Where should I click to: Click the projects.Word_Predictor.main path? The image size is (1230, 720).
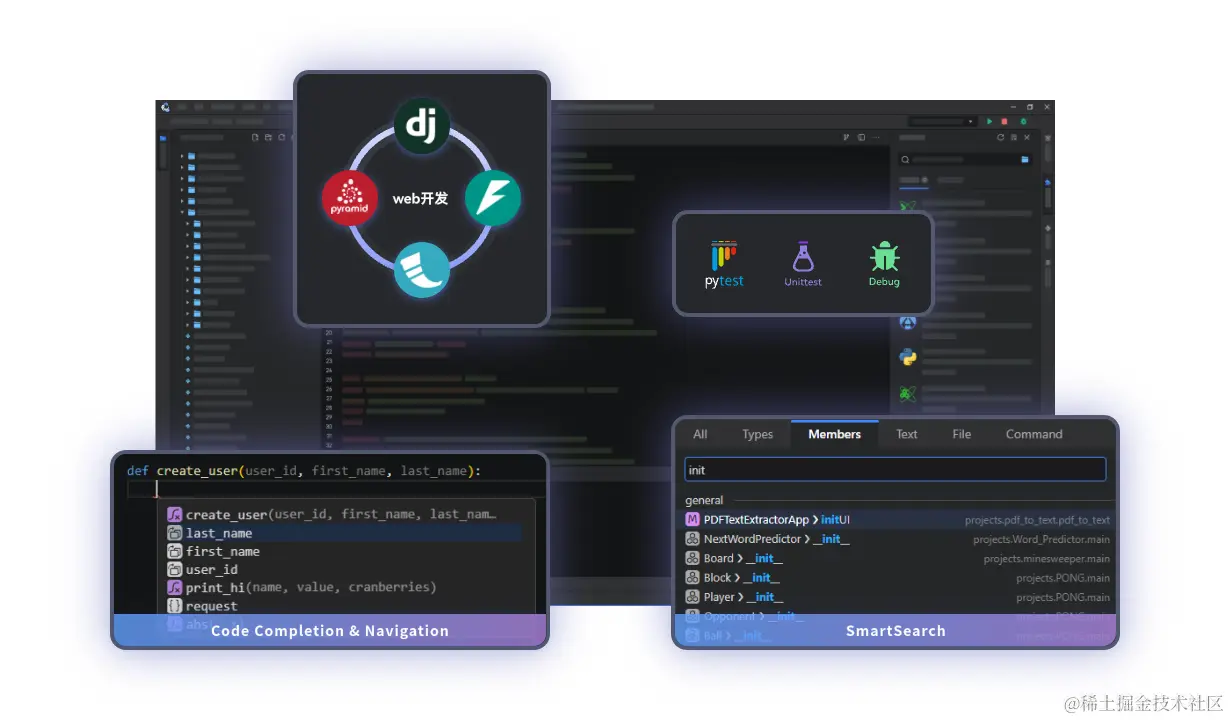click(x=1041, y=539)
